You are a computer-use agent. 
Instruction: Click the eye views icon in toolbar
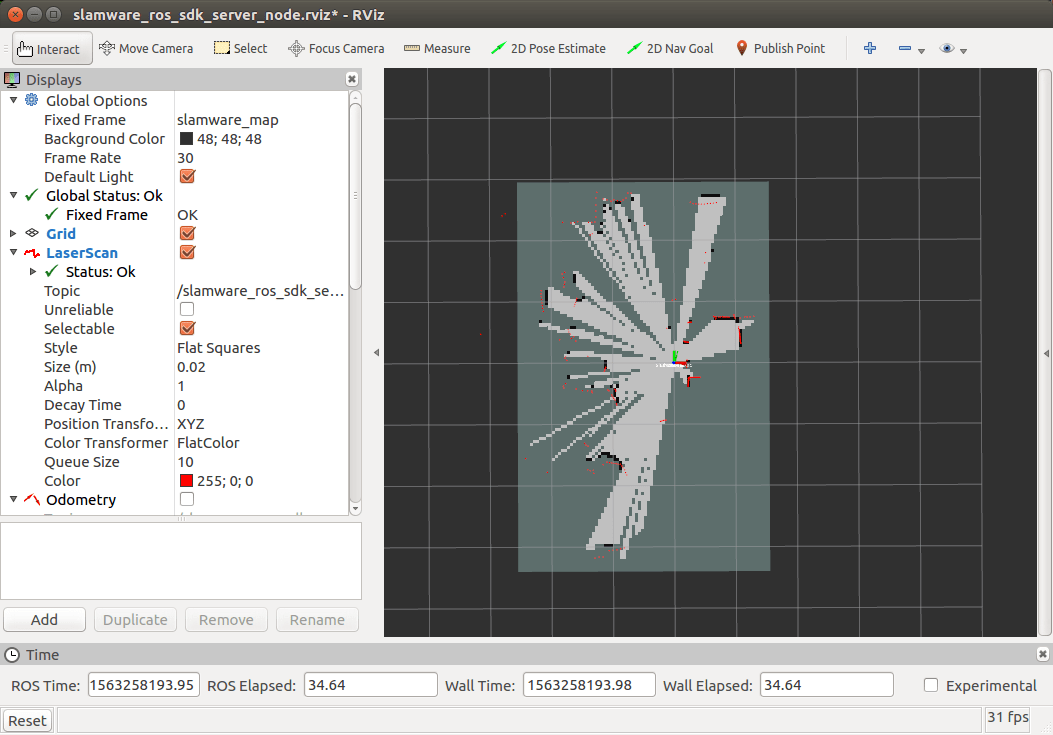coord(947,48)
